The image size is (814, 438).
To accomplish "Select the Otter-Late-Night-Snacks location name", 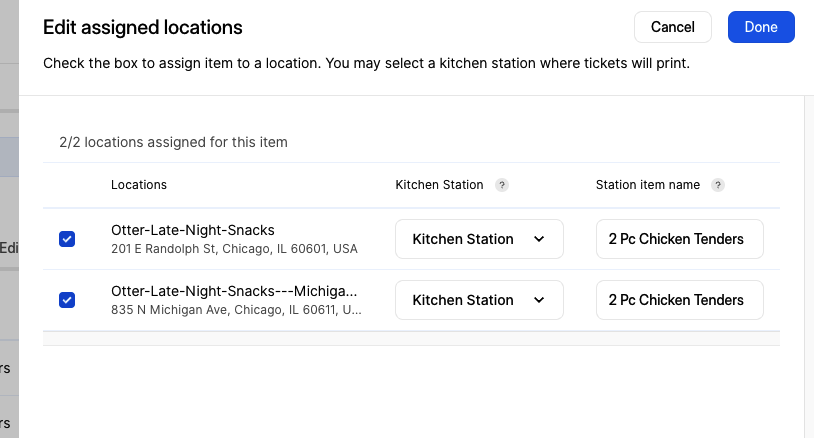I will point(193,230).
